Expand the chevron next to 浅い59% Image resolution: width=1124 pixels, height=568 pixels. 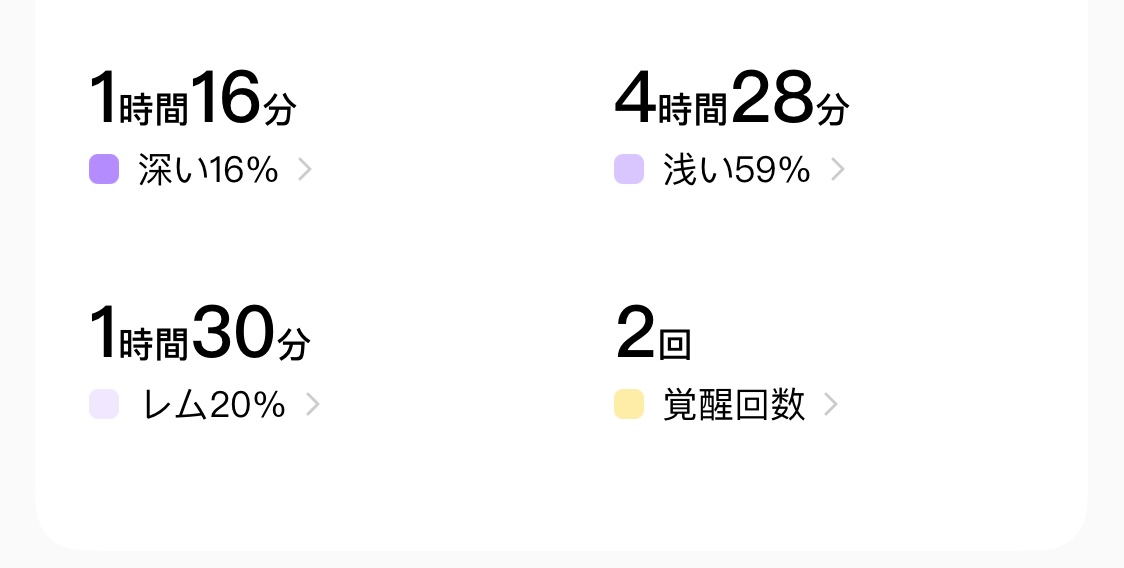[837, 170]
